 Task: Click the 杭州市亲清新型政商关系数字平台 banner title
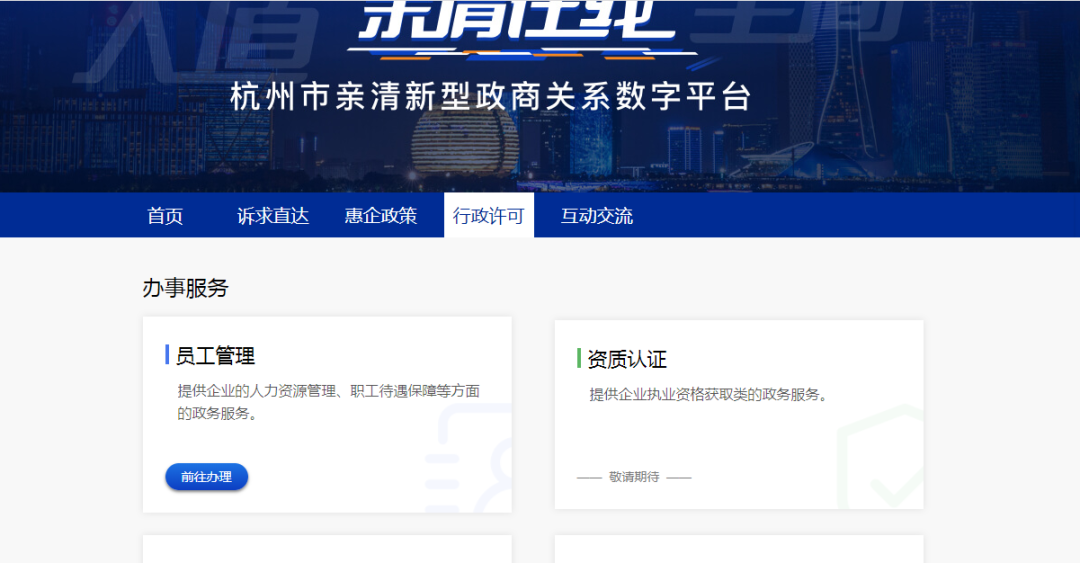coord(490,98)
